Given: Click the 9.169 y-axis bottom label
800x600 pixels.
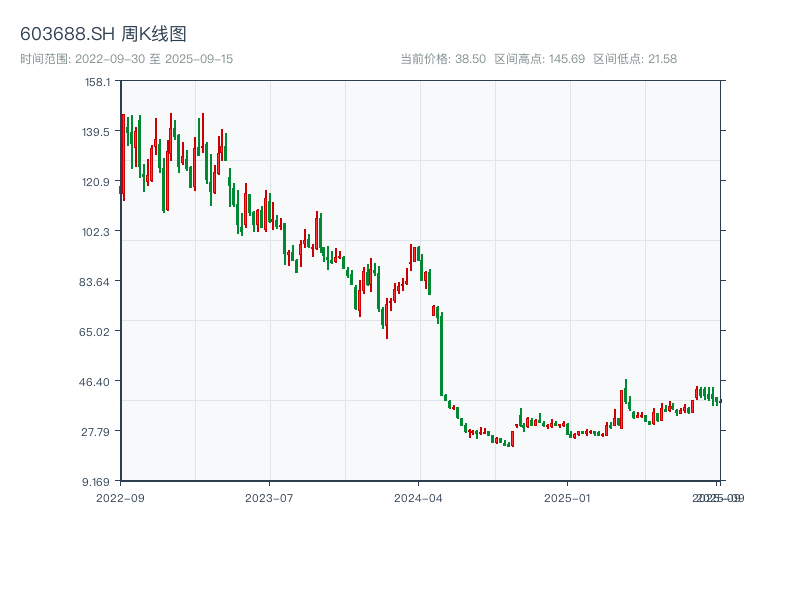Looking at the screenshot, I should point(98,481).
